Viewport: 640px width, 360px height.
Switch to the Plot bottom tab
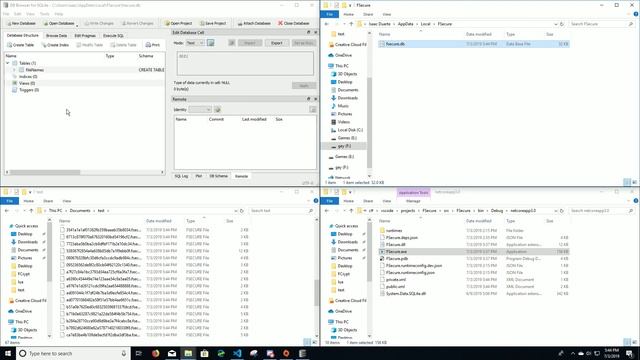tap(199, 176)
